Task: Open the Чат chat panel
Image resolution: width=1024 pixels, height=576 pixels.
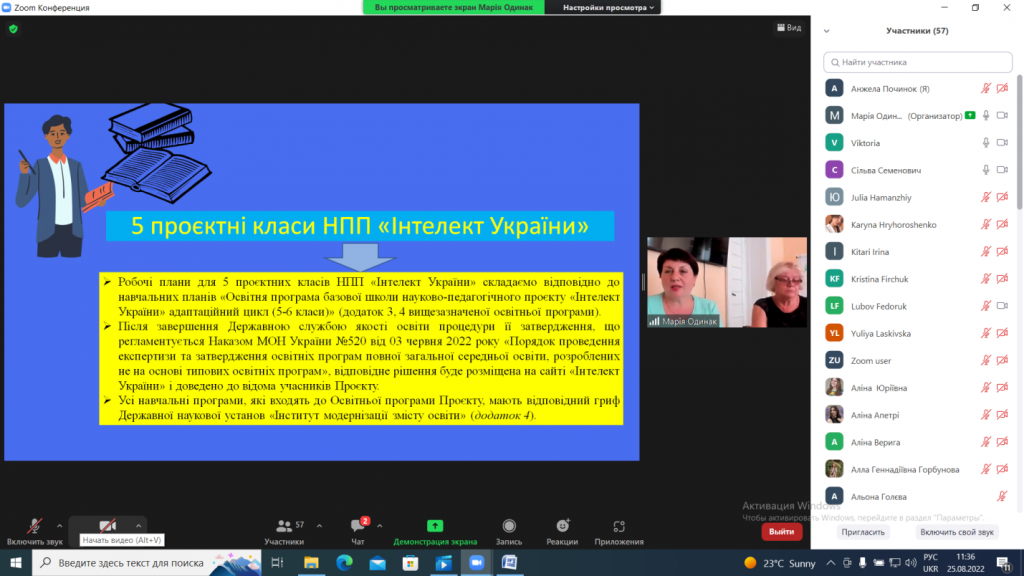Action: point(358,532)
